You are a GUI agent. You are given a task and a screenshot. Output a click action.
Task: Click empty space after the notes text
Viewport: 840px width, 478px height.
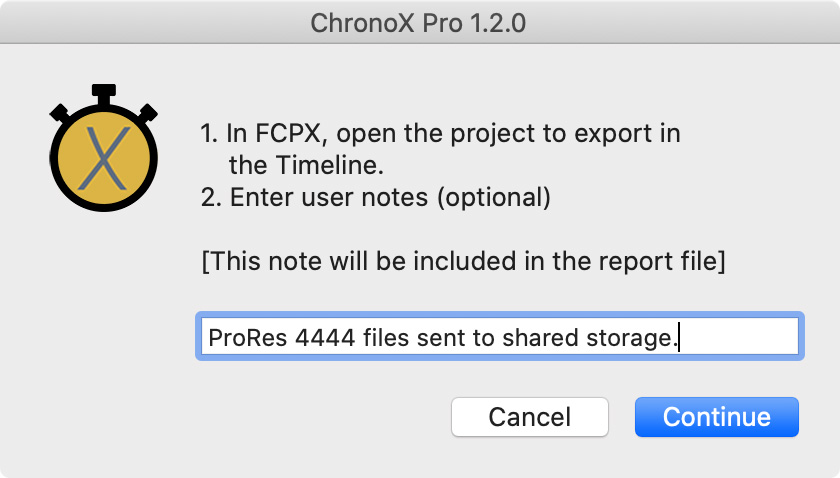point(739,337)
